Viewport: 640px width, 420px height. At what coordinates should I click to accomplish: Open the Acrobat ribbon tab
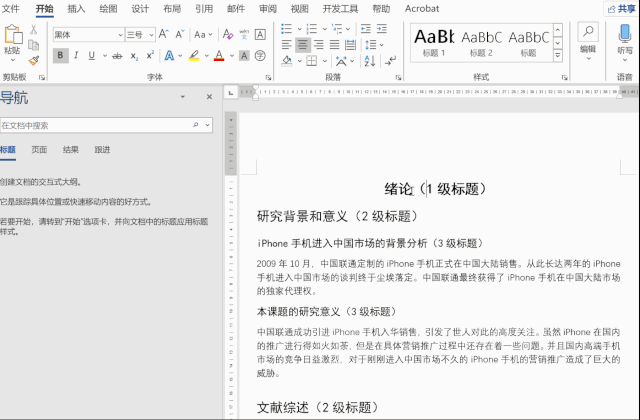coord(422,9)
